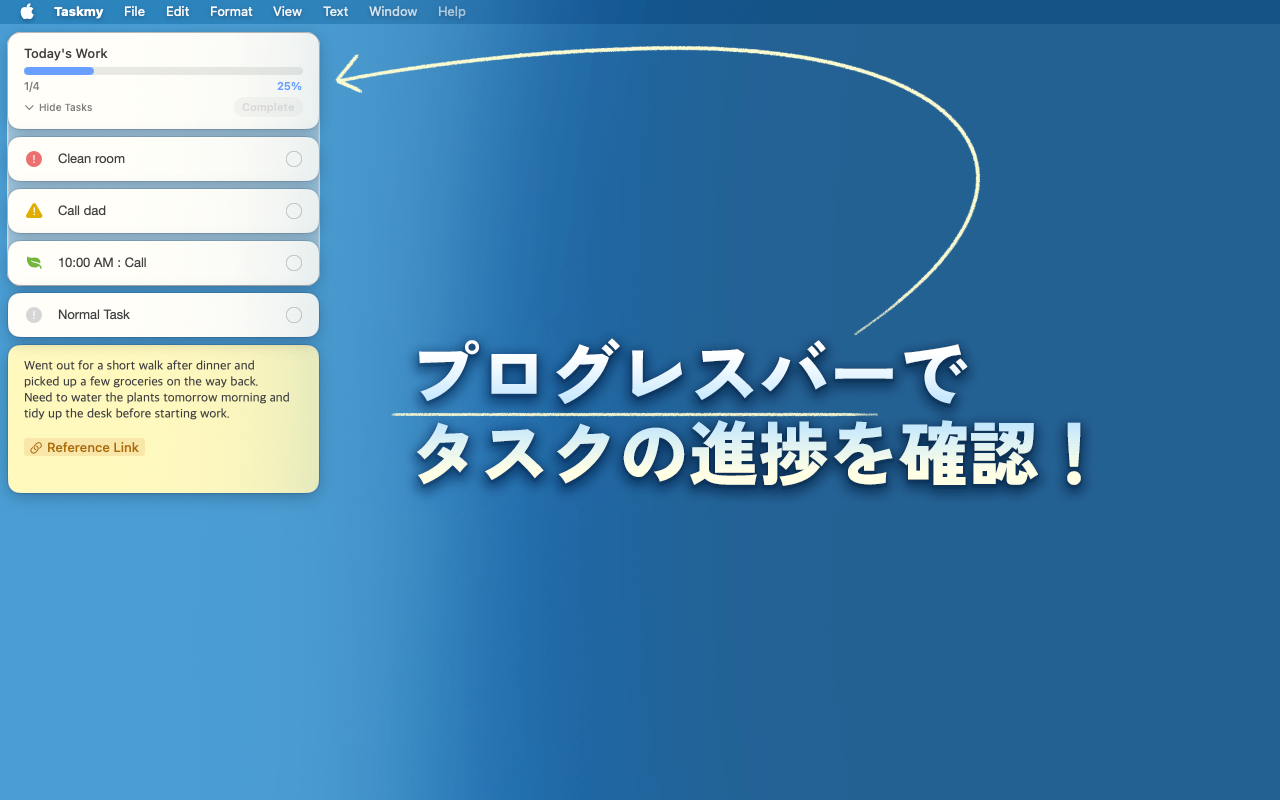Click the yellow warning icon on Call dad
The height and width of the screenshot is (800, 1280).
tap(34, 211)
